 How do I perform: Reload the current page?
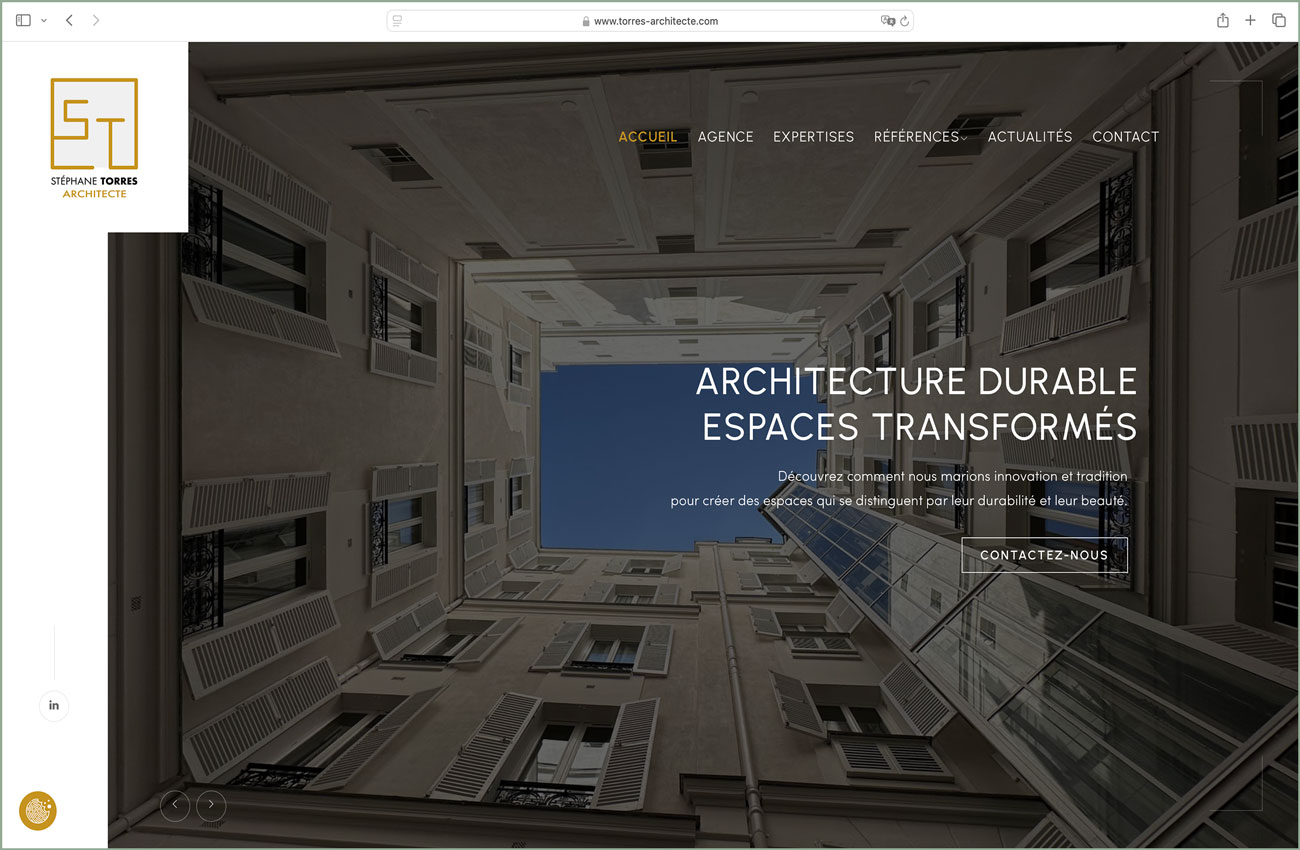904,21
